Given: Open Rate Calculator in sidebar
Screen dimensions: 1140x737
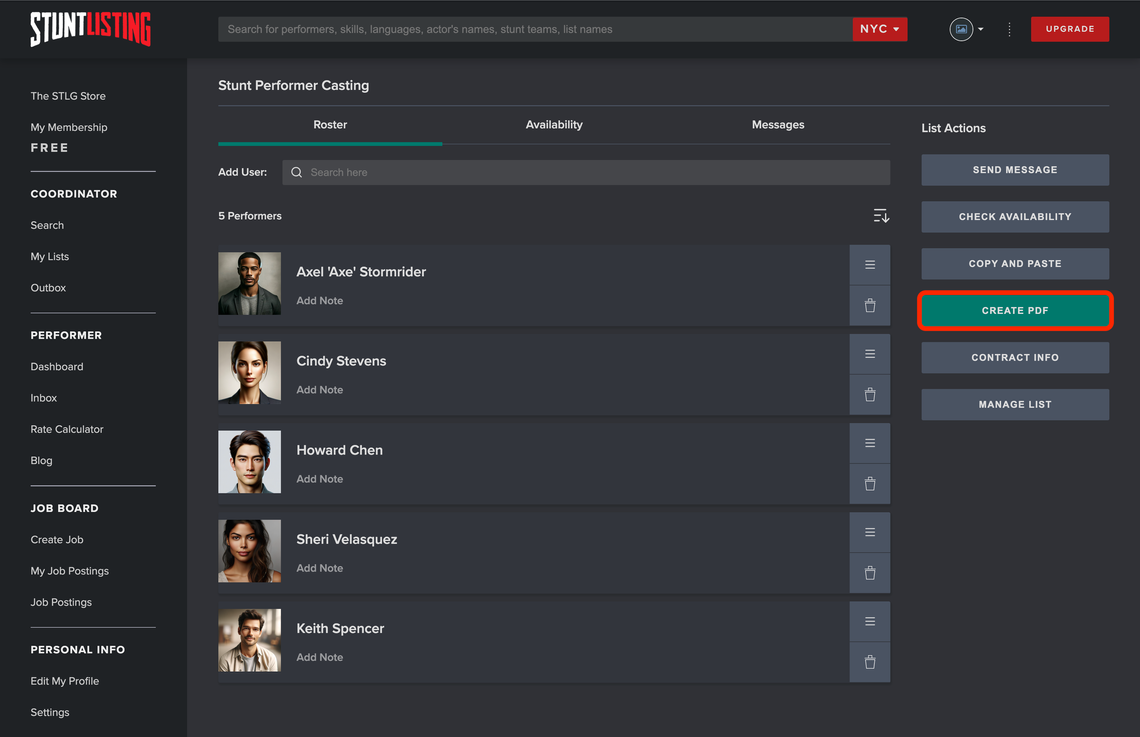Looking at the screenshot, I should (67, 429).
